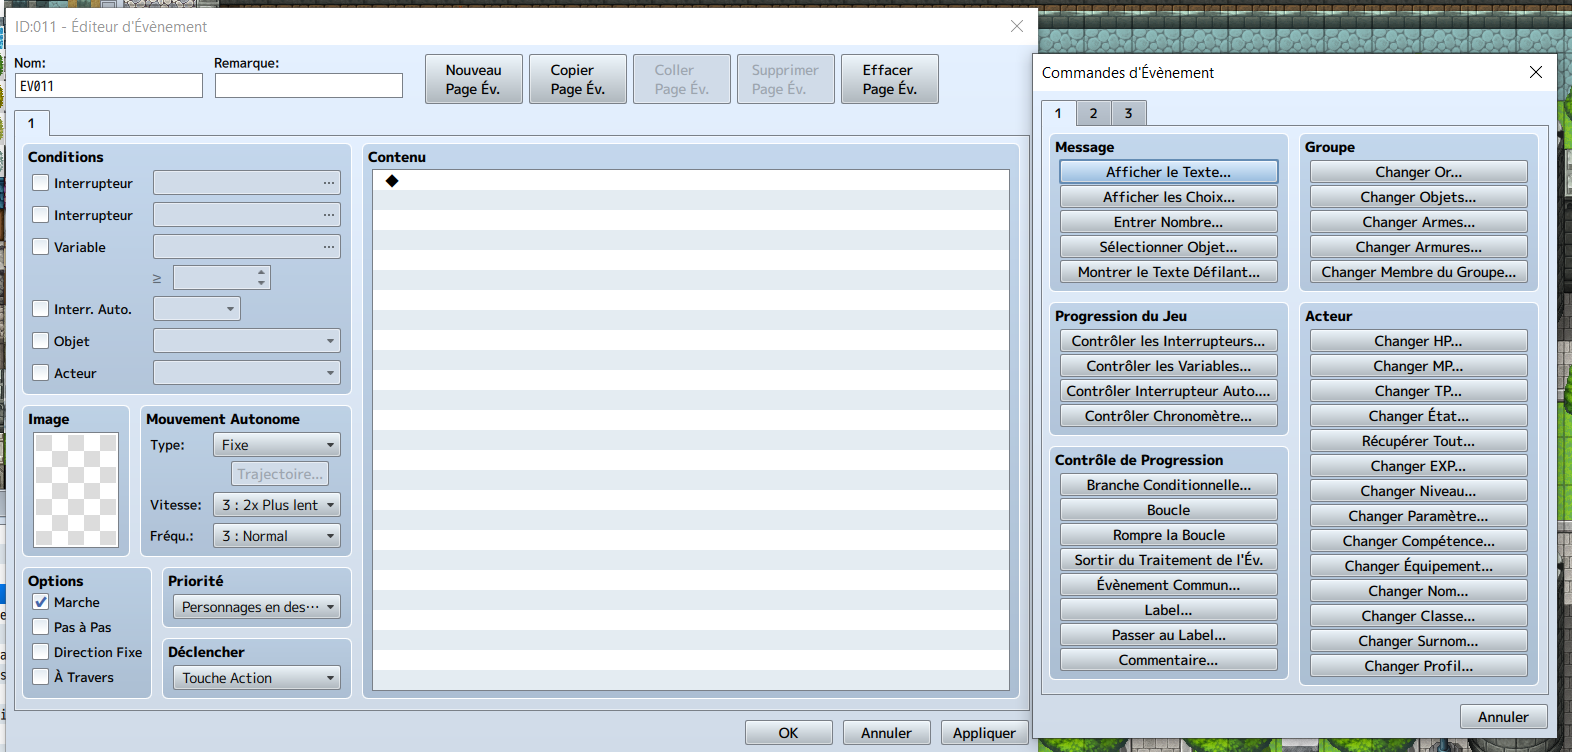Screen dimensions: 1572x752
Task: Open the second Interrupteur selector field
Action: click(x=247, y=215)
